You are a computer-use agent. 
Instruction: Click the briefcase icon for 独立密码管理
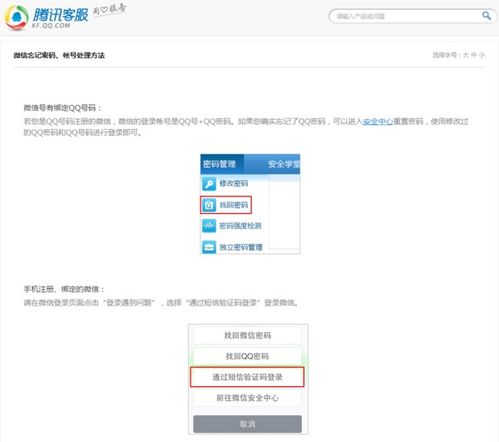[209, 247]
